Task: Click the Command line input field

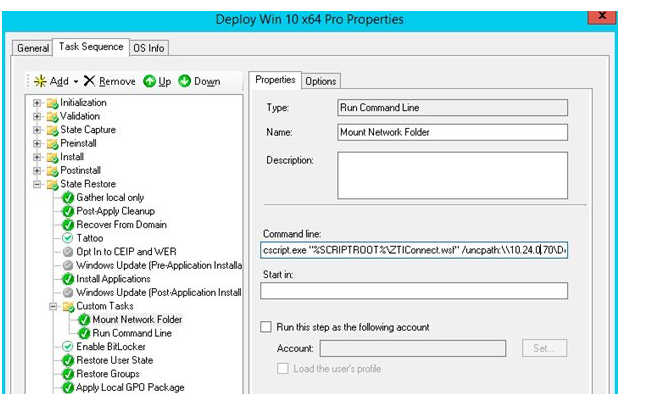Action: point(414,250)
